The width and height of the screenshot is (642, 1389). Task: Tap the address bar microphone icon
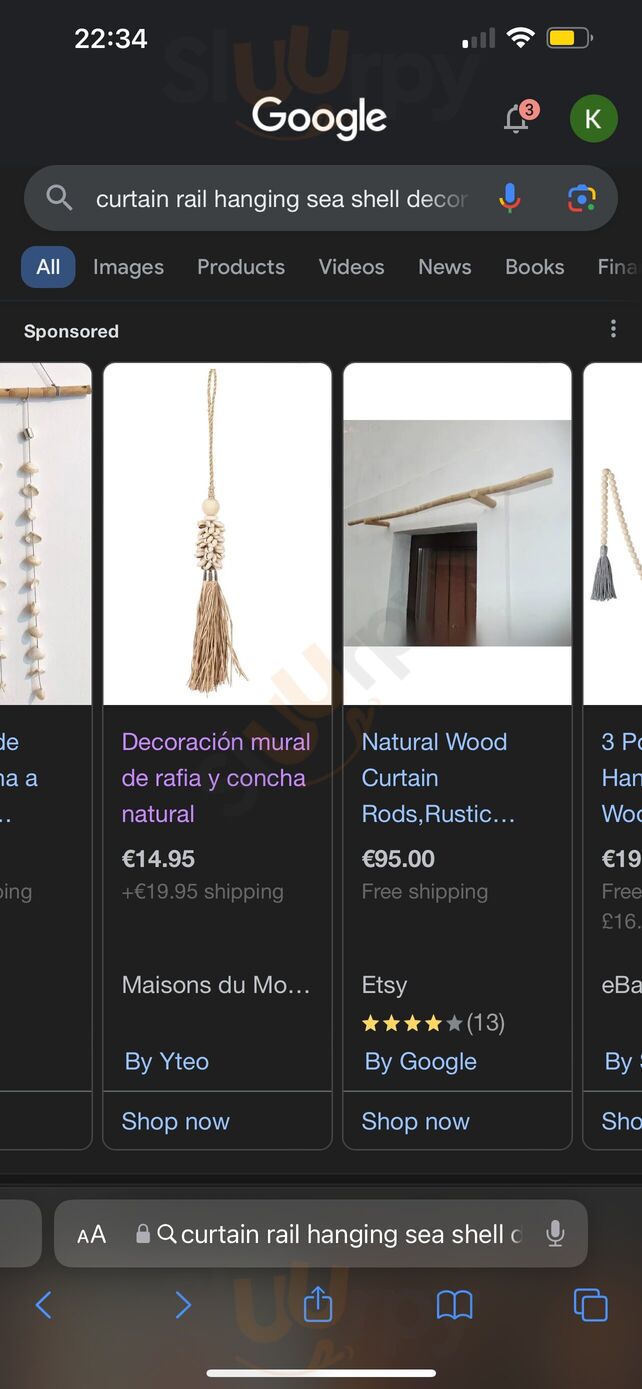tap(555, 1234)
